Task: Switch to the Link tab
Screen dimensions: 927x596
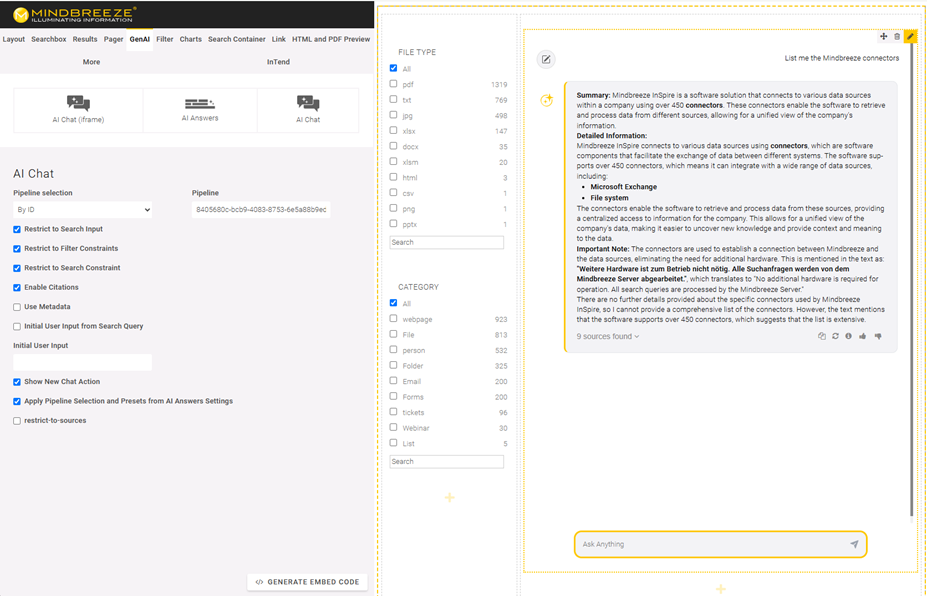Action: (278, 40)
